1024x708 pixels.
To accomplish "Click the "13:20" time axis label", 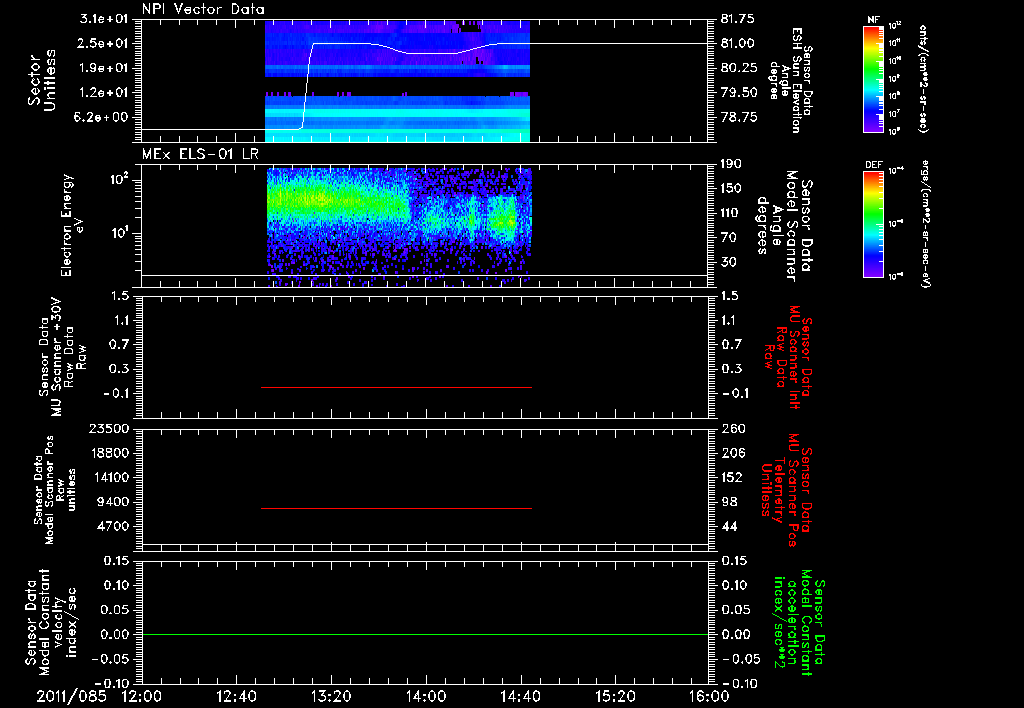I will 331,696.
